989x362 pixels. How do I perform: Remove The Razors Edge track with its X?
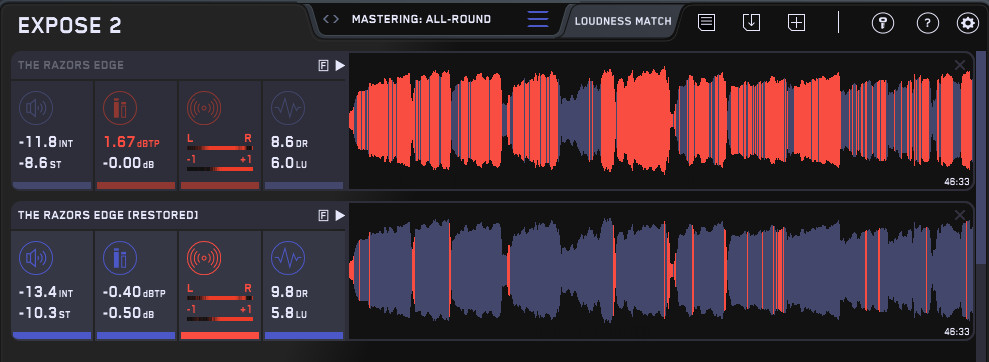pos(960,64)
